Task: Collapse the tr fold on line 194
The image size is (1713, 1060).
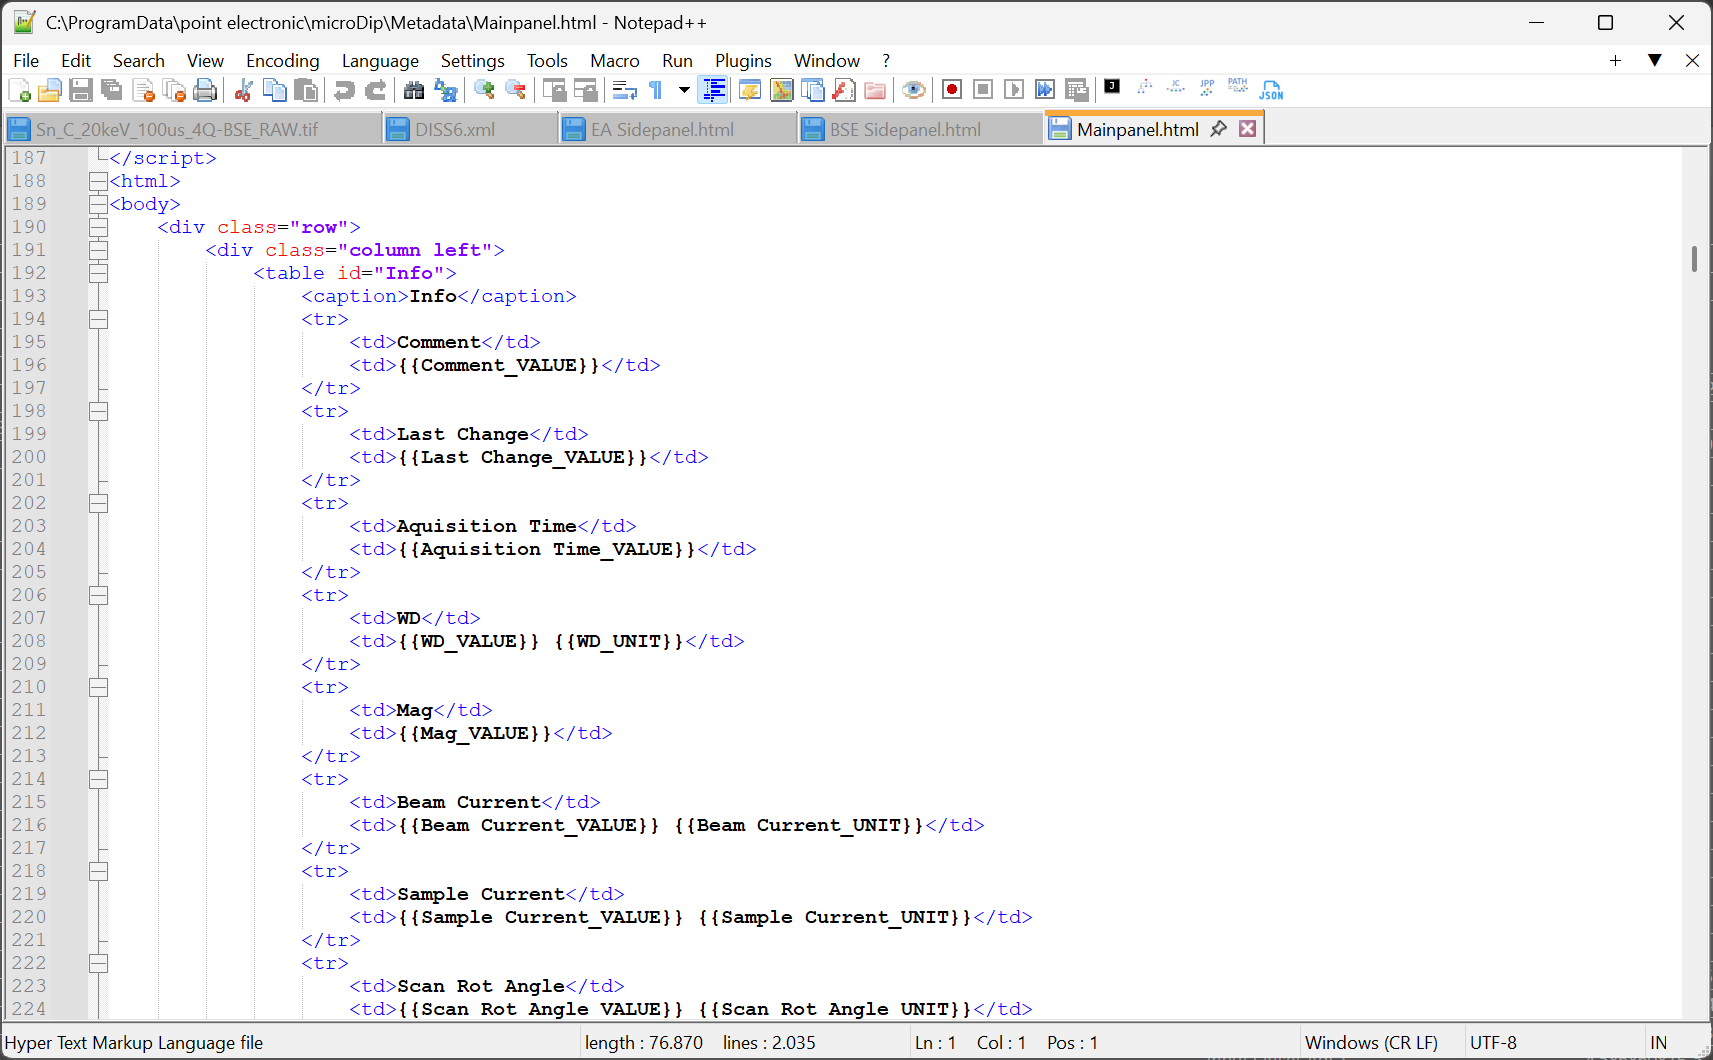Action: (x=98, y=319)
